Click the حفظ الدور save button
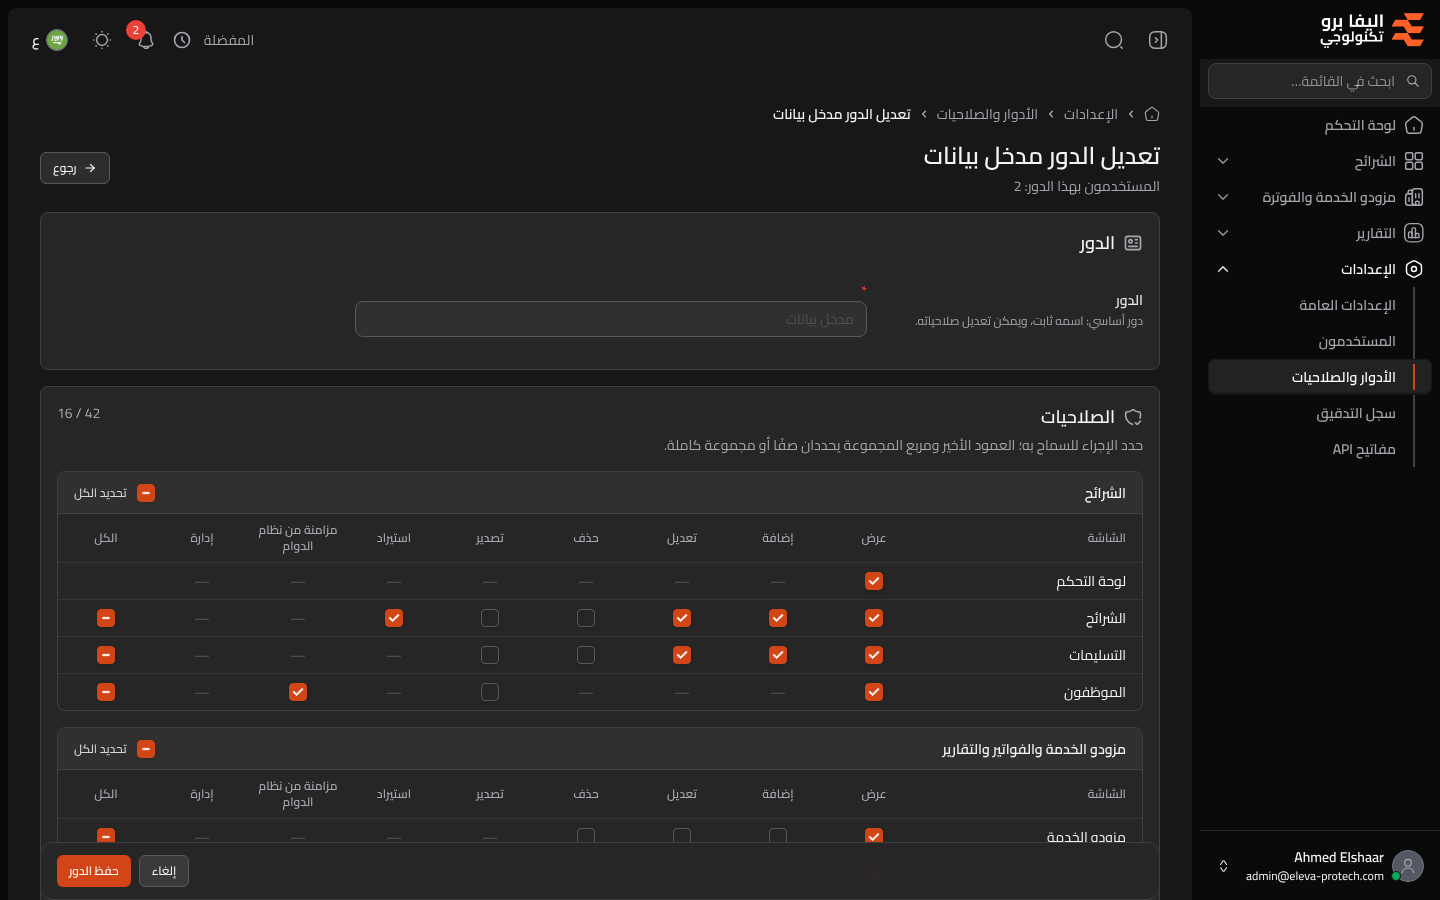 point(93,871)
